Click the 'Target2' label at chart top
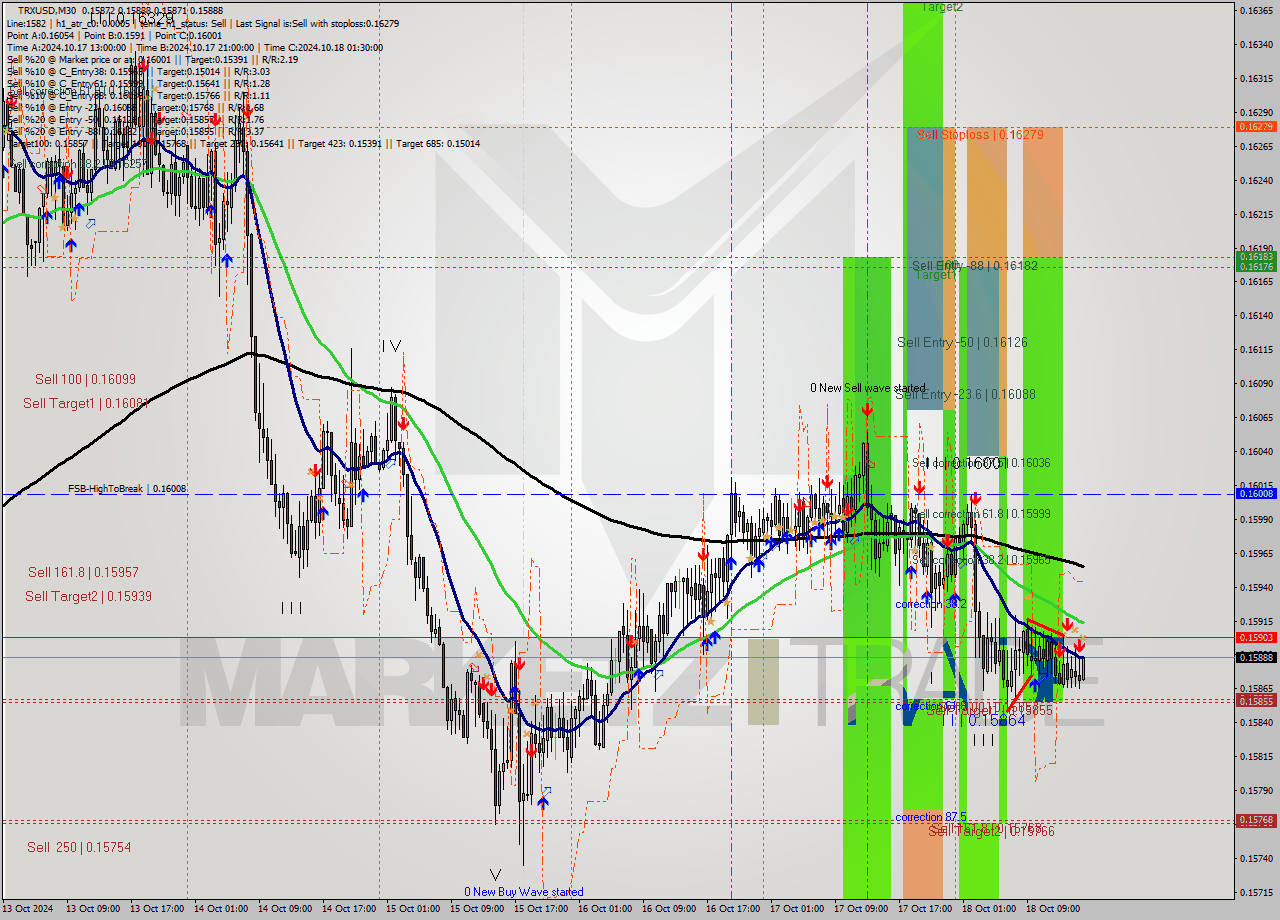1280x920 pixels. (942, 7)
